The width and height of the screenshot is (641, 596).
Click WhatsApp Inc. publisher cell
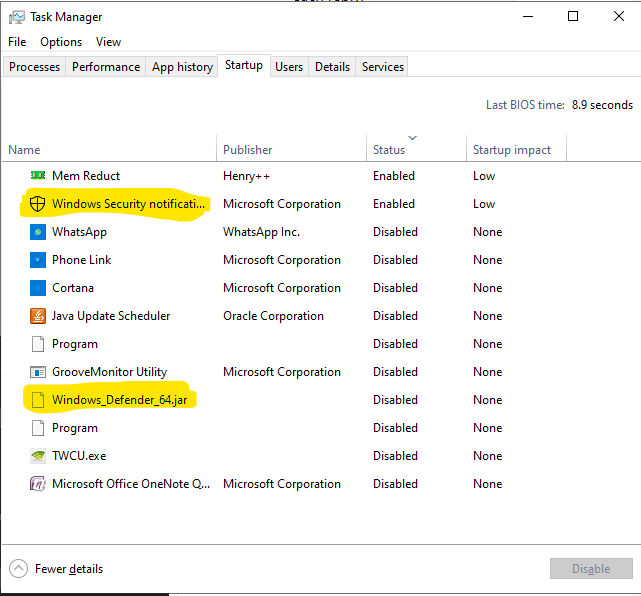click(261, 232)
